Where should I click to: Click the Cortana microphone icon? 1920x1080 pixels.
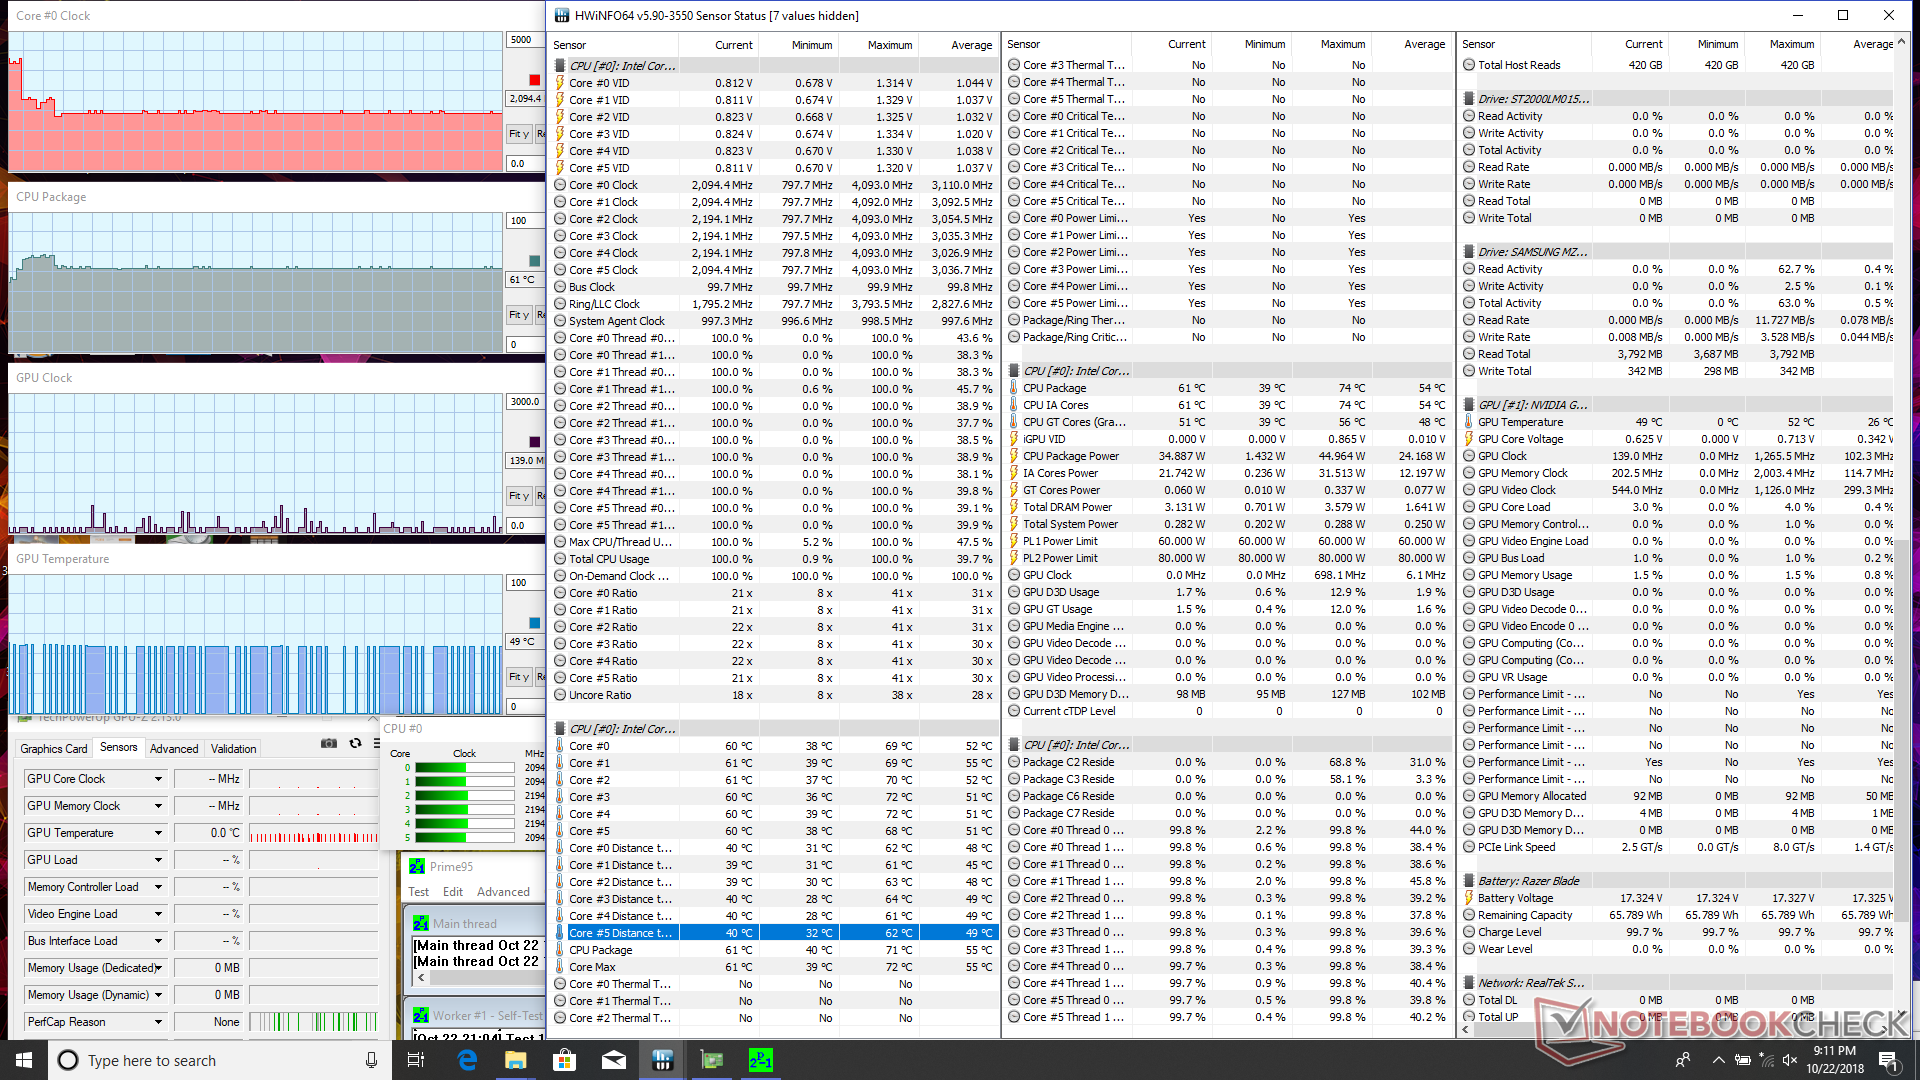pyautogui.click(x=371, y=1060)
